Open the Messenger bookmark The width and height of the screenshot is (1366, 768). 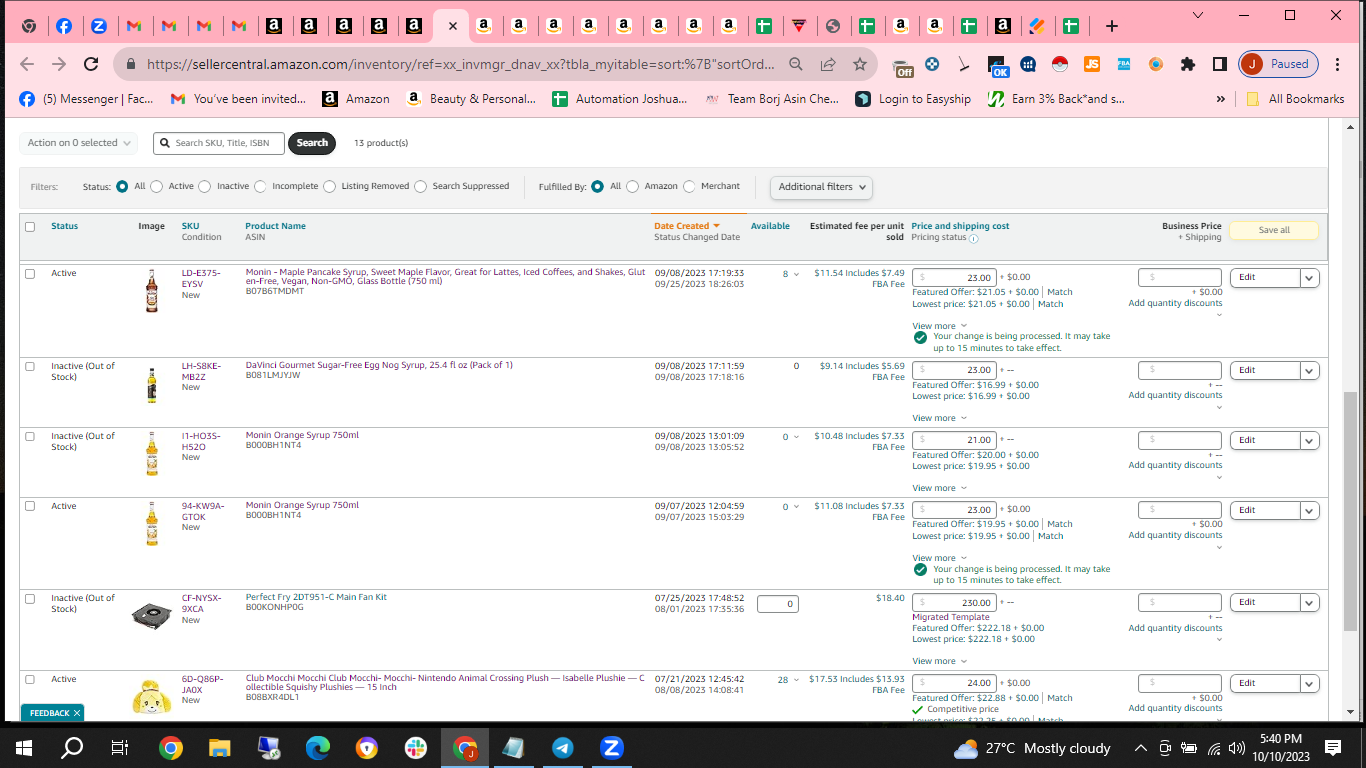click(x=87, y=99)
